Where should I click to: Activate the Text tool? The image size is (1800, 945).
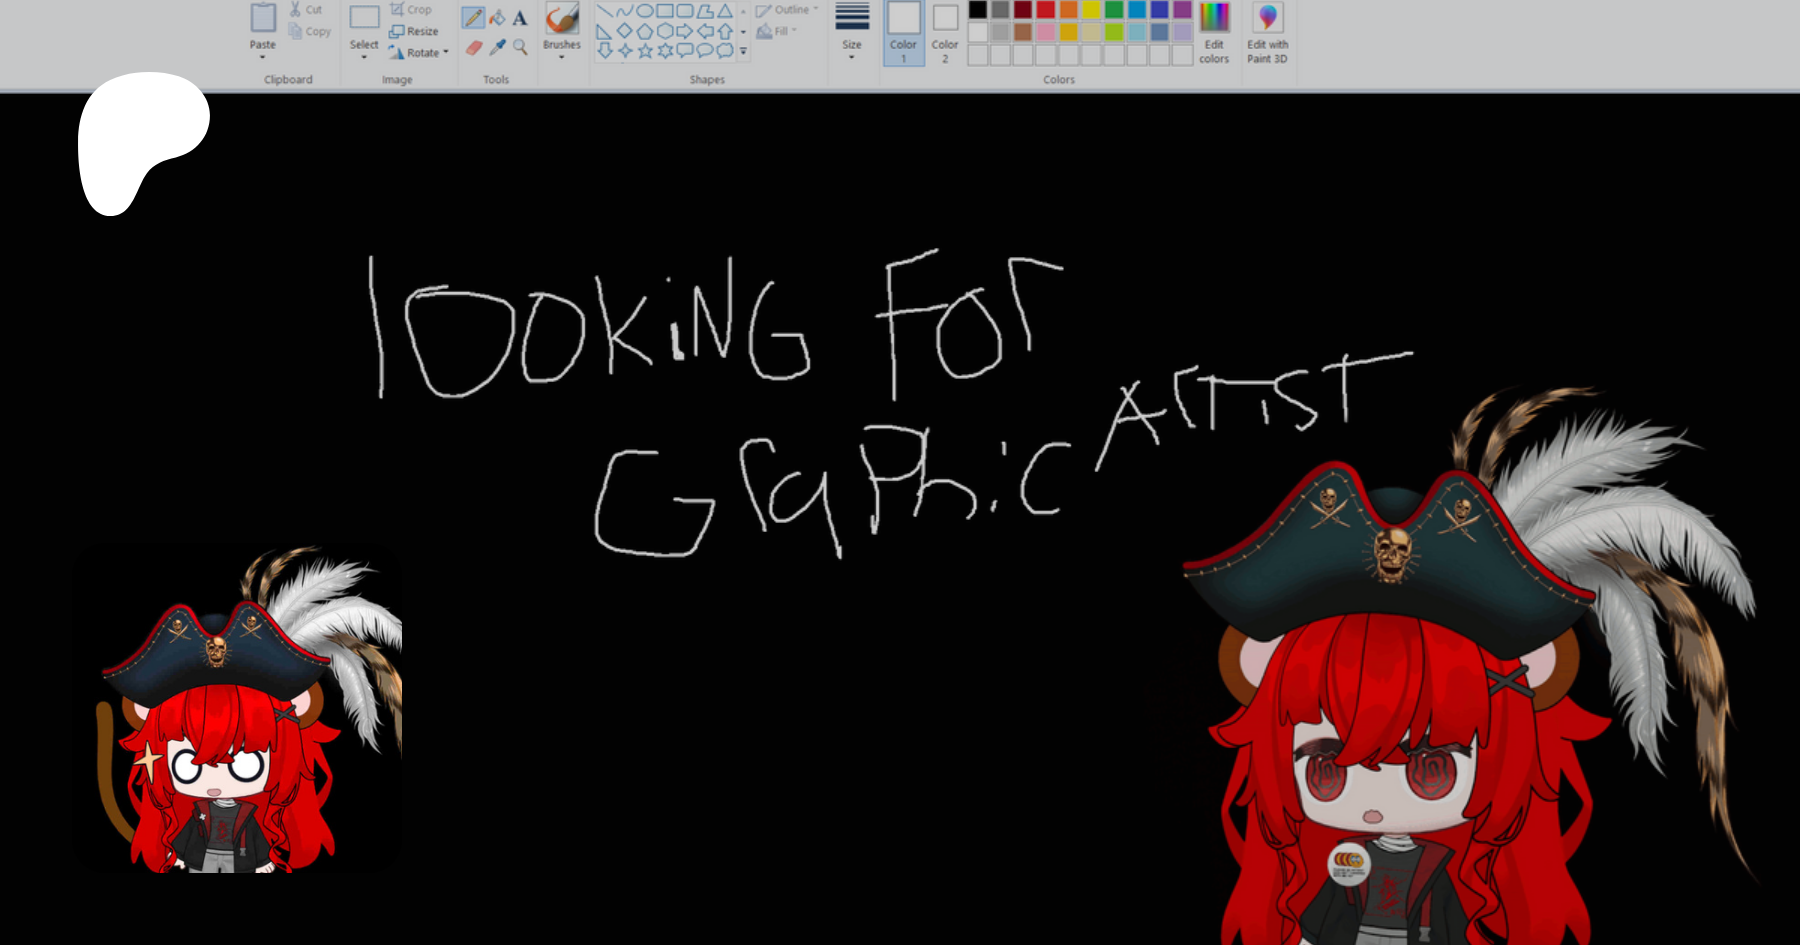pyautogui.click(x=520, y=18)
